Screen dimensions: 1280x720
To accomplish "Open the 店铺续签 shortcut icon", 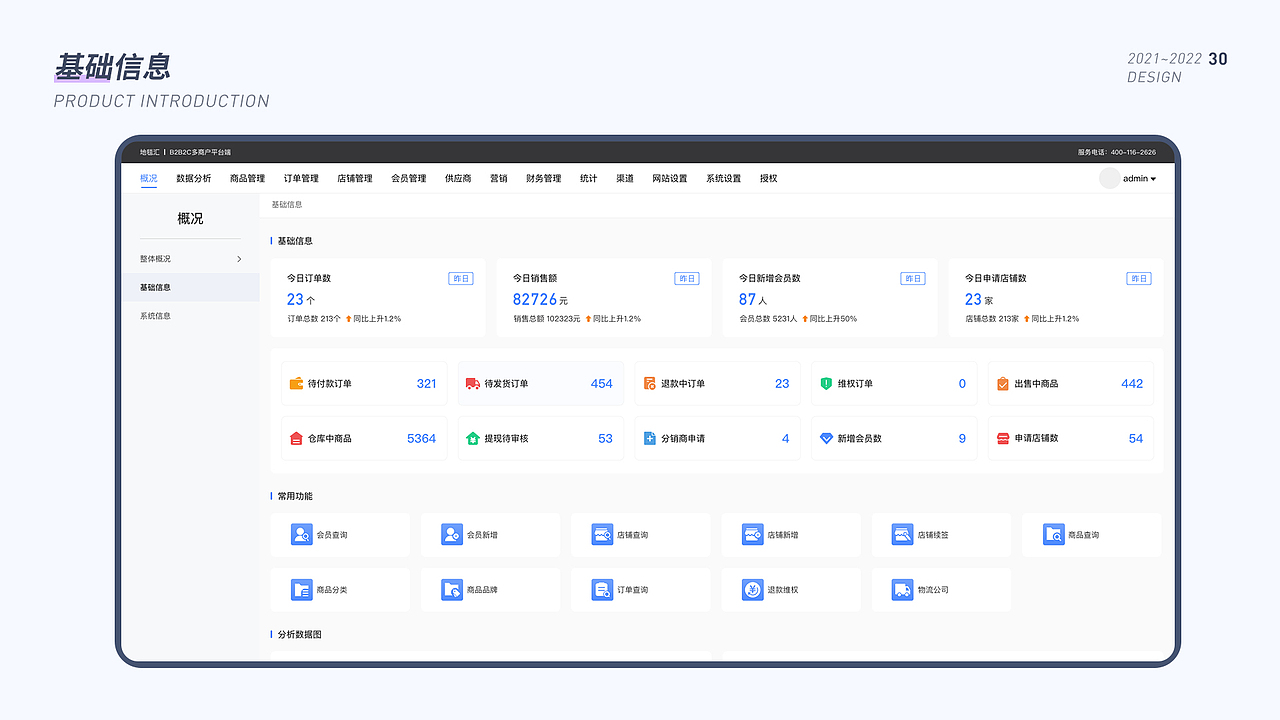I will [x=903, y=535].
